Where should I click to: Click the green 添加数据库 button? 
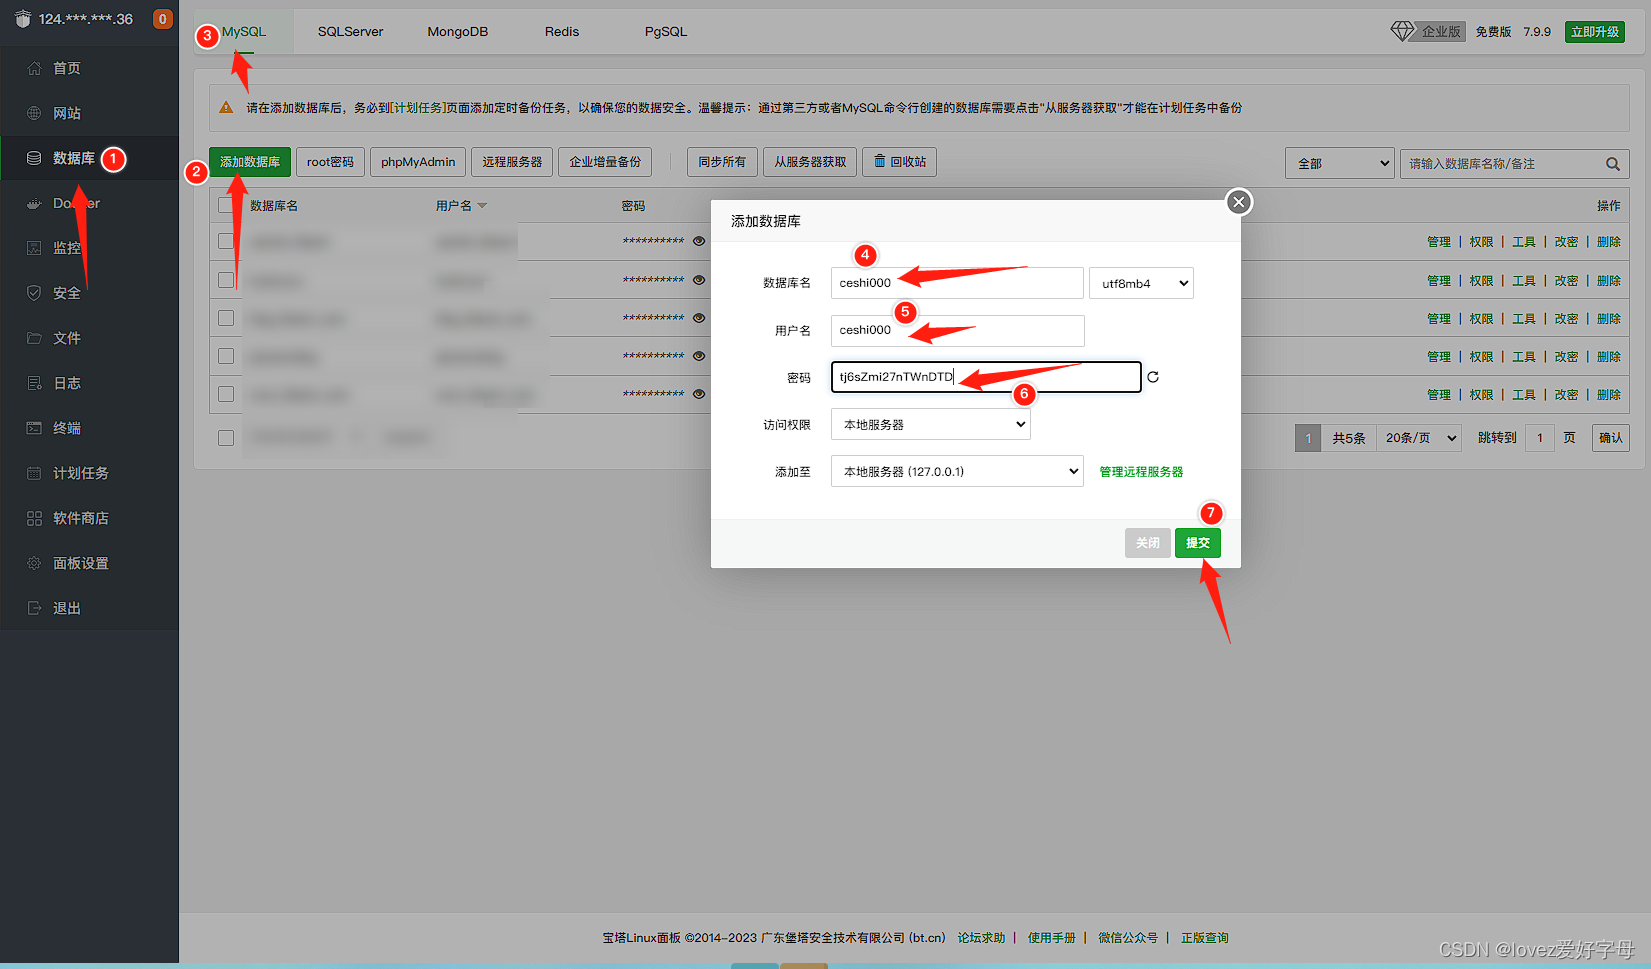point(250,162)
